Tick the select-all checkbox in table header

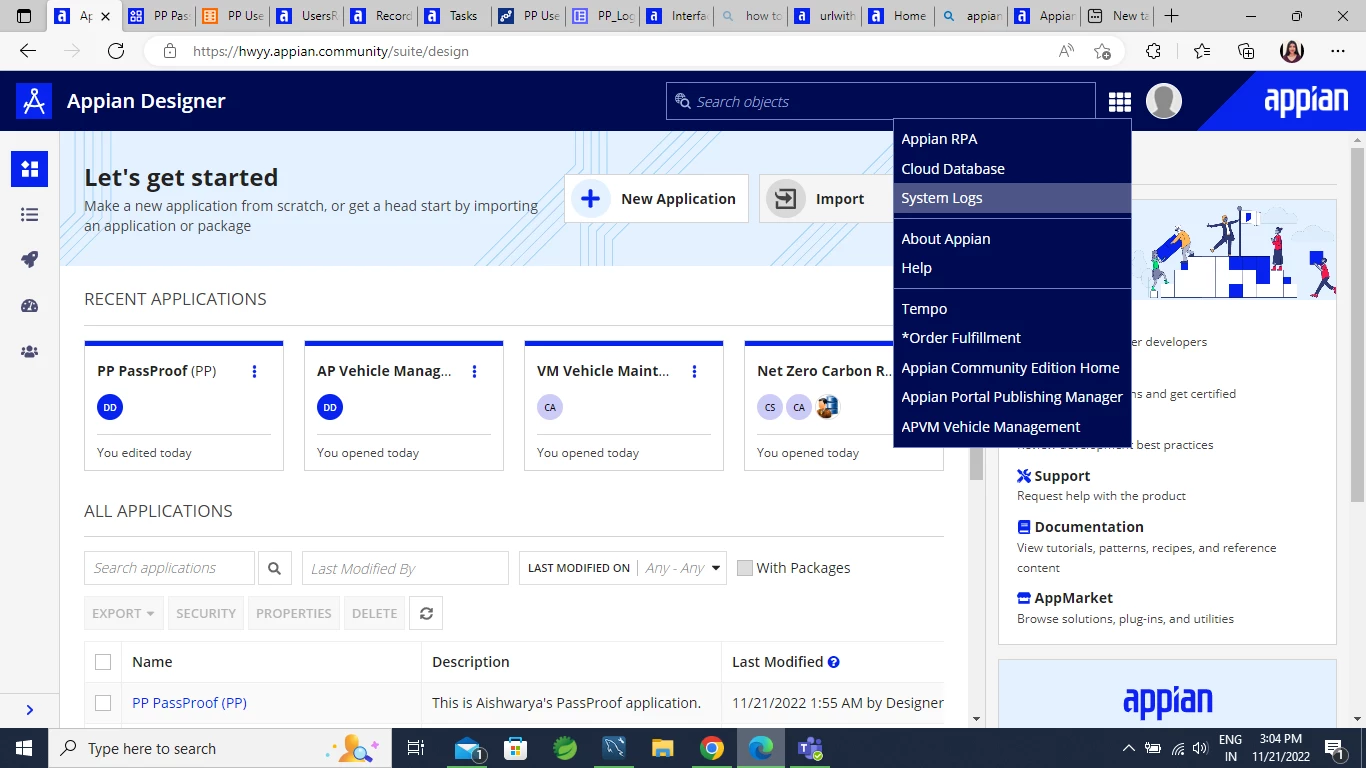(103, 662)
